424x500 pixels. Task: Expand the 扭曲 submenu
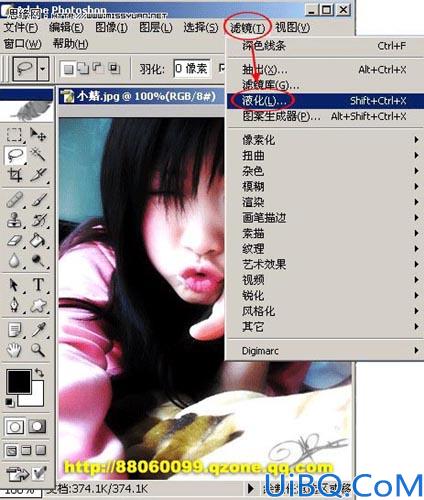(x=325, y=155)
